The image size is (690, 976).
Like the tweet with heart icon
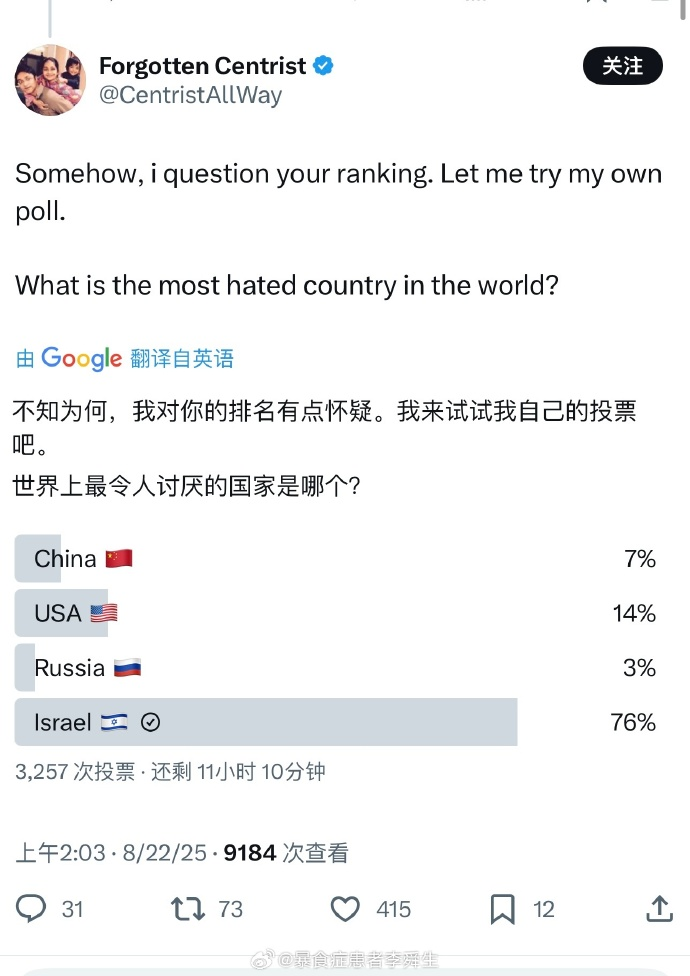point(345,909)
